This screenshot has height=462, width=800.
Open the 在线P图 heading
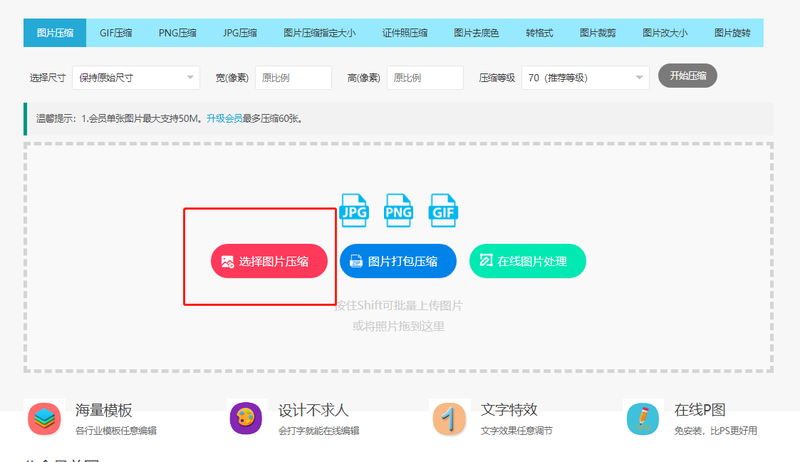(x=699, y=410)
